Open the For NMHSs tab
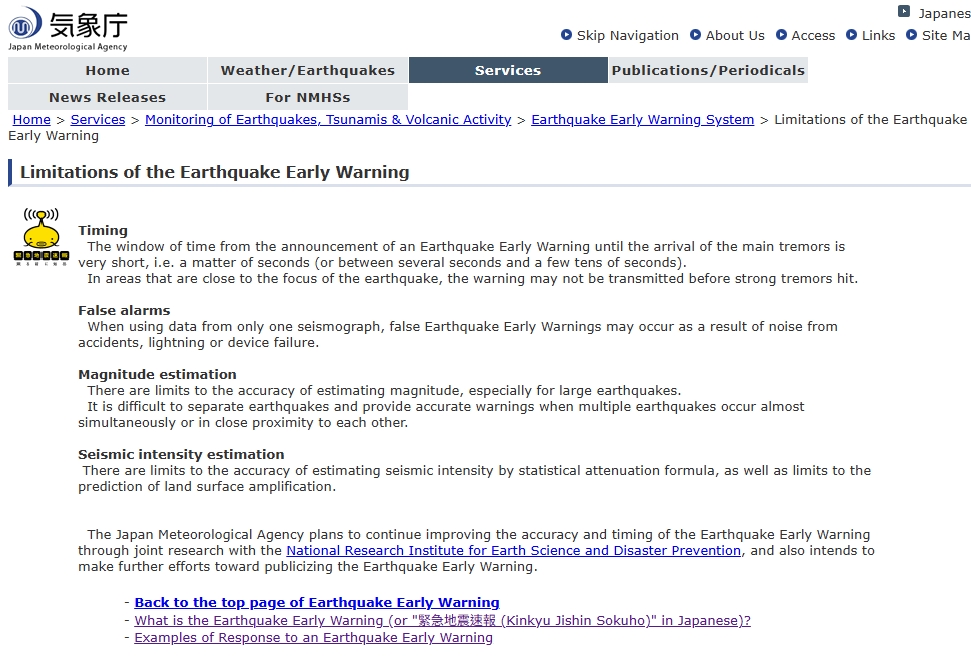The width and height of the screenshot is (971, 671). 307,97
